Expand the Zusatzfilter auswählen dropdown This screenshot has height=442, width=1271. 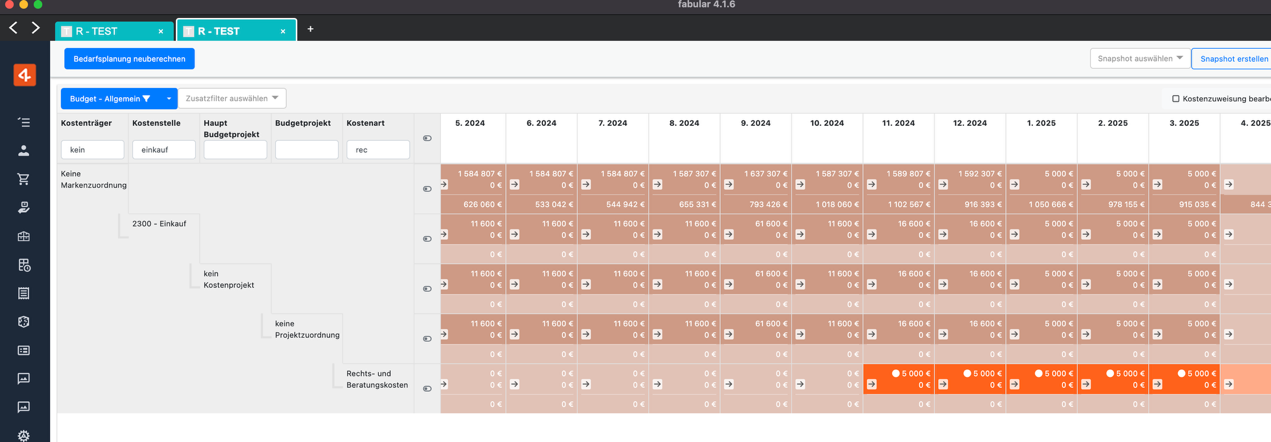coord(232,98)
